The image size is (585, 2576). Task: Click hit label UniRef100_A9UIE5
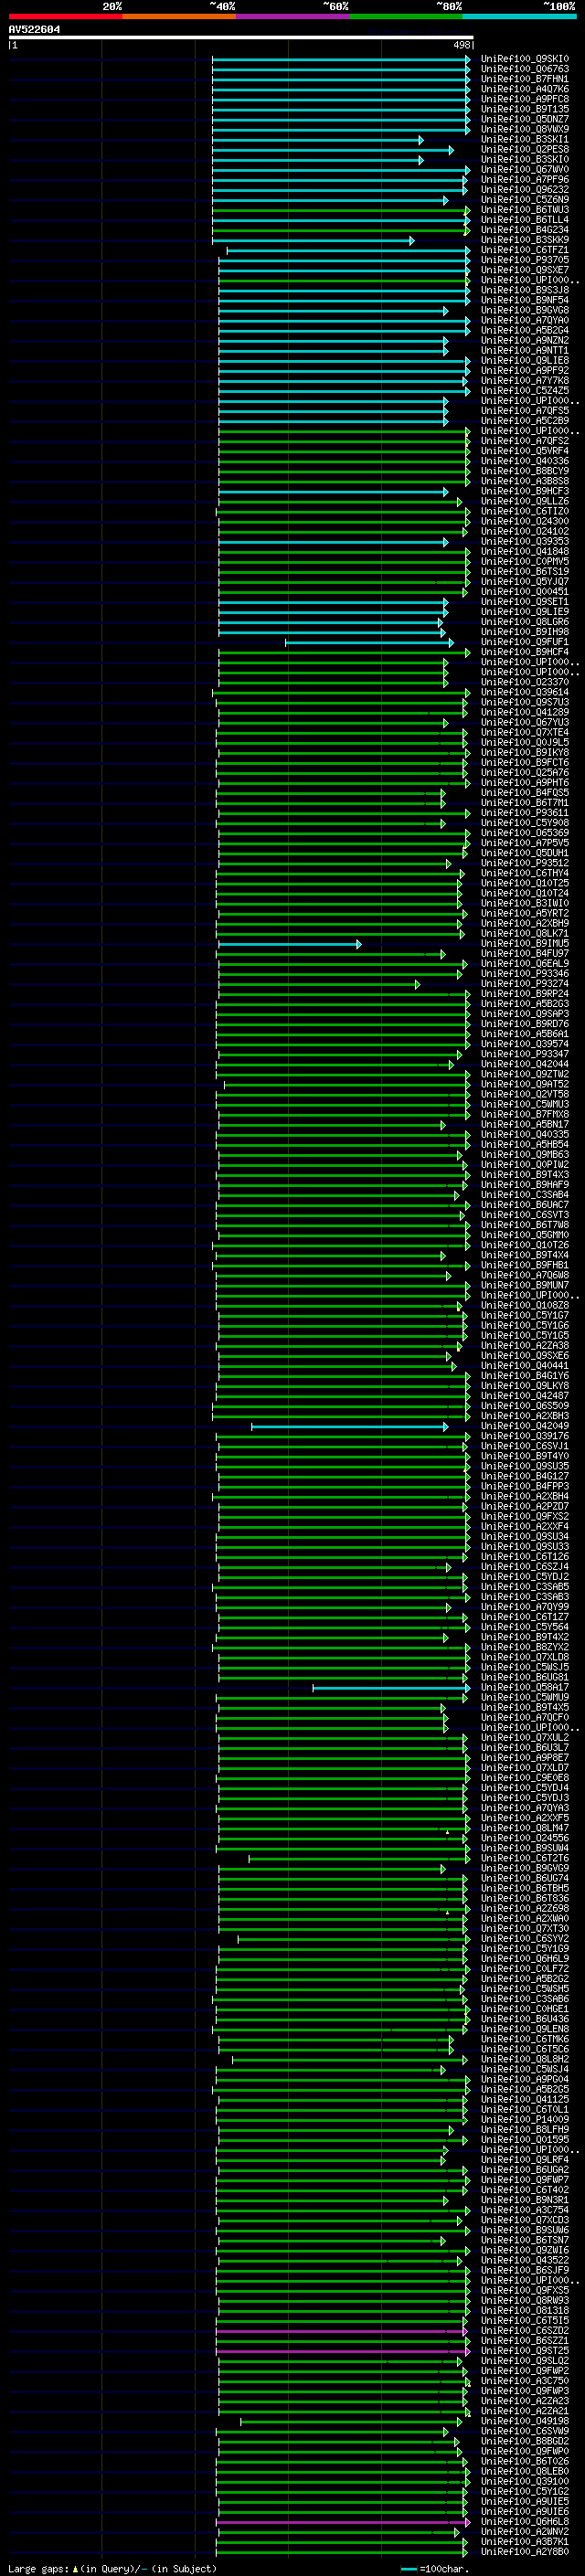[525, 2501]
